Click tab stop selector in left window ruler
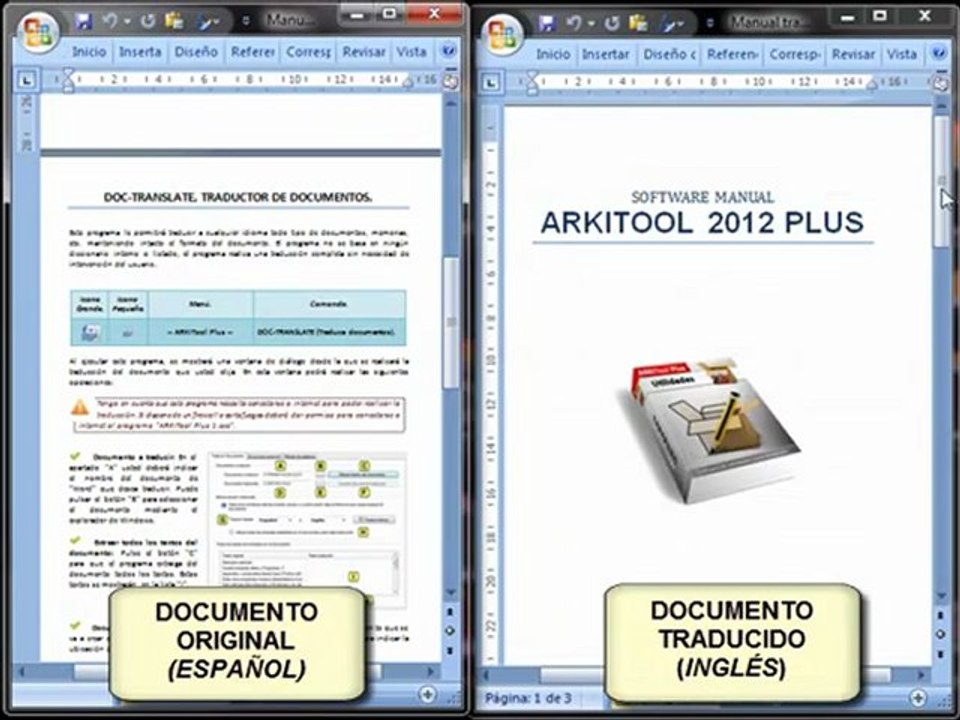 26,80
